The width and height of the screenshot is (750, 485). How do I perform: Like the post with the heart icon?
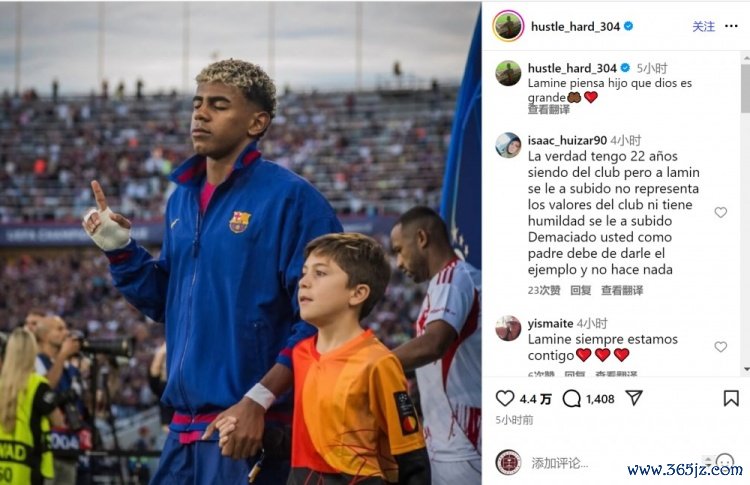(505, 398)
